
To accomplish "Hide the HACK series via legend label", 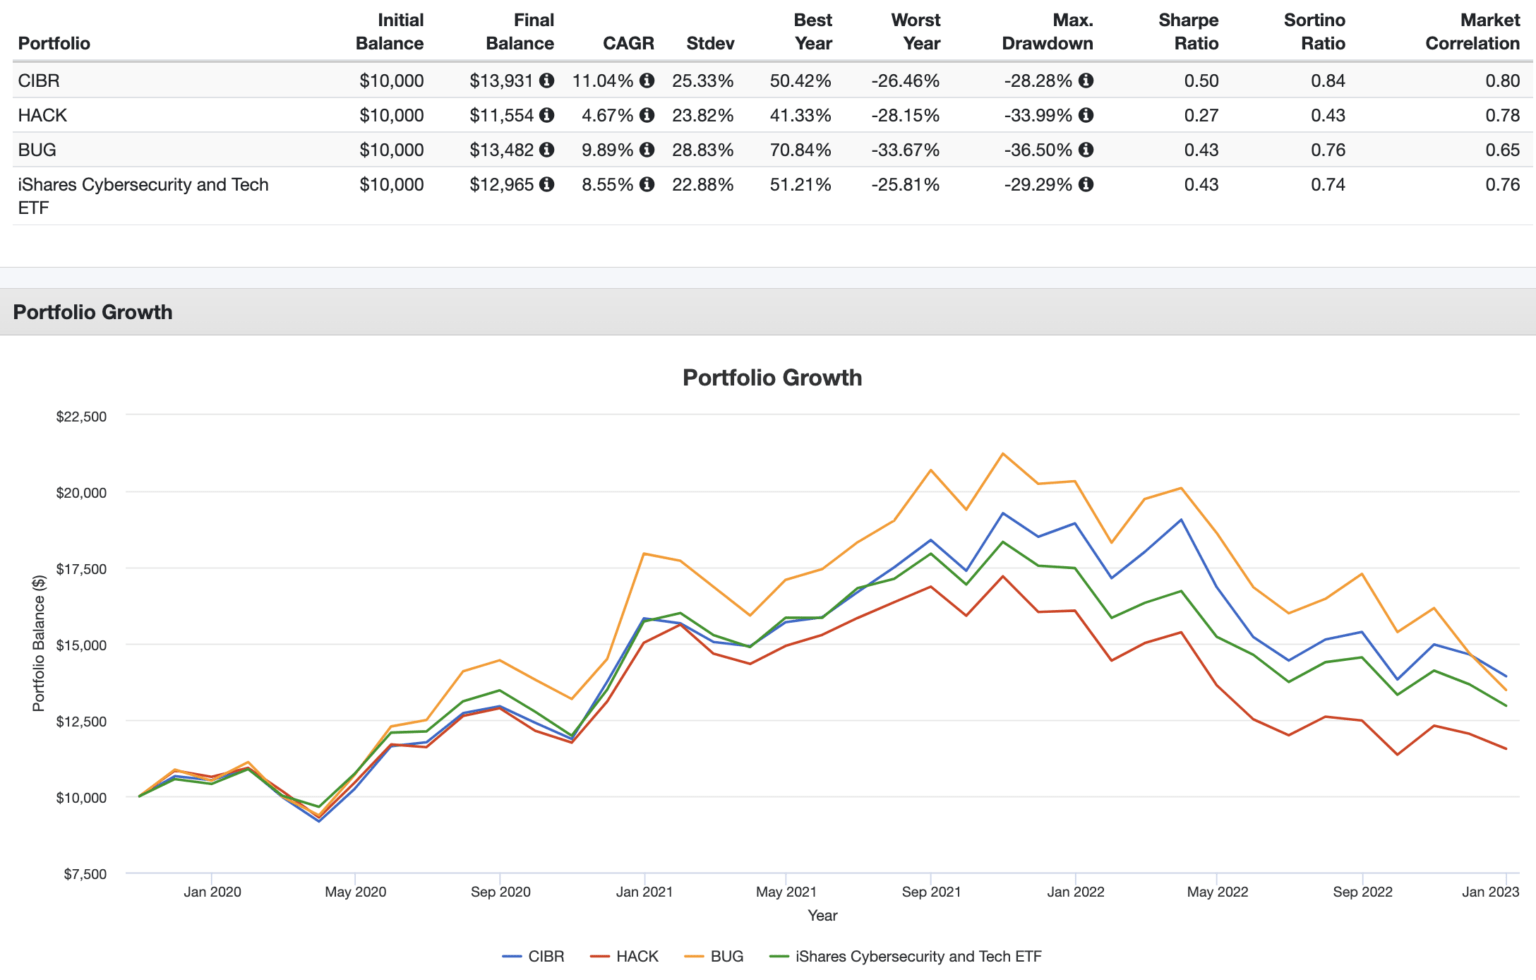I will click(x=636, y=957).
